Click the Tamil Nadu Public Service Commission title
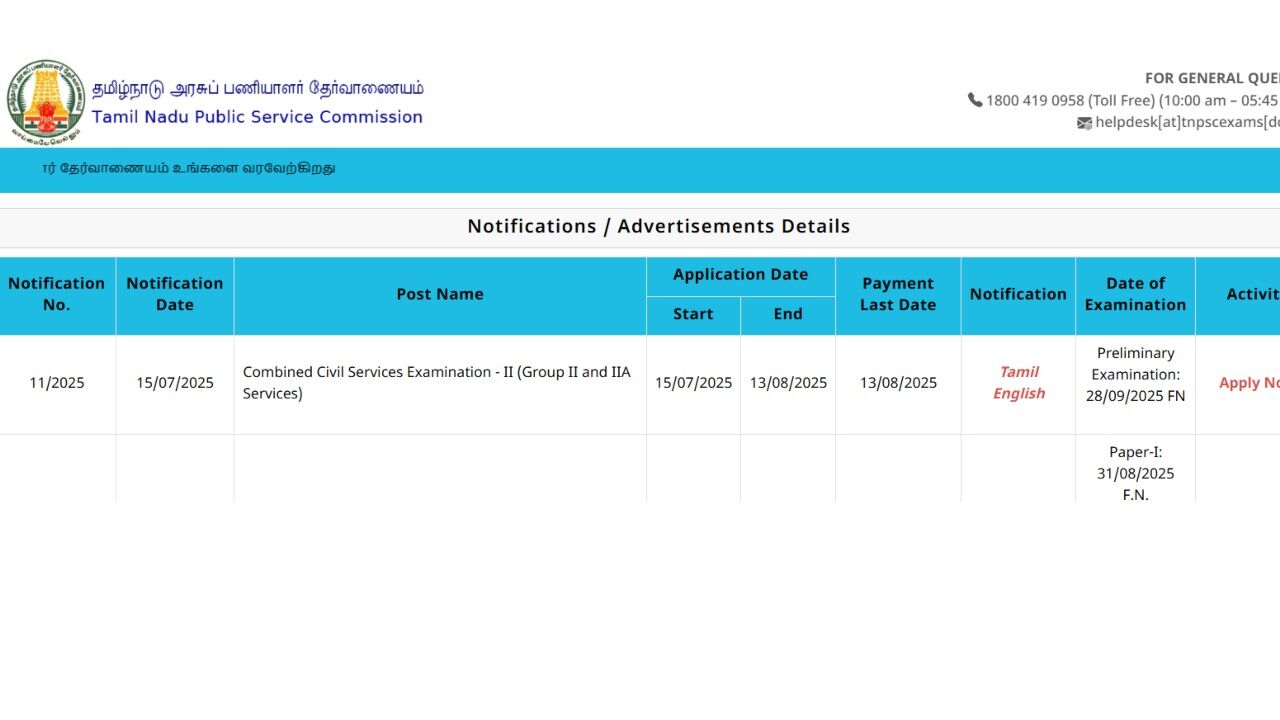The image size is (1280, 720). [257, 117]
